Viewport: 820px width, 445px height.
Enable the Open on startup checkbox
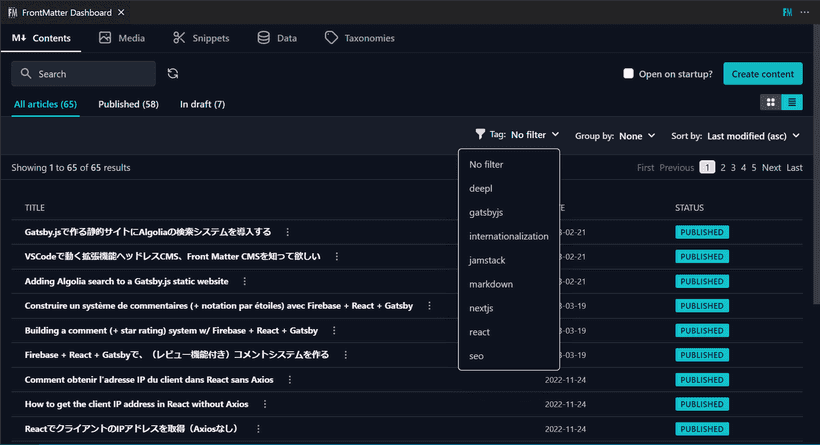coord(628,73)
